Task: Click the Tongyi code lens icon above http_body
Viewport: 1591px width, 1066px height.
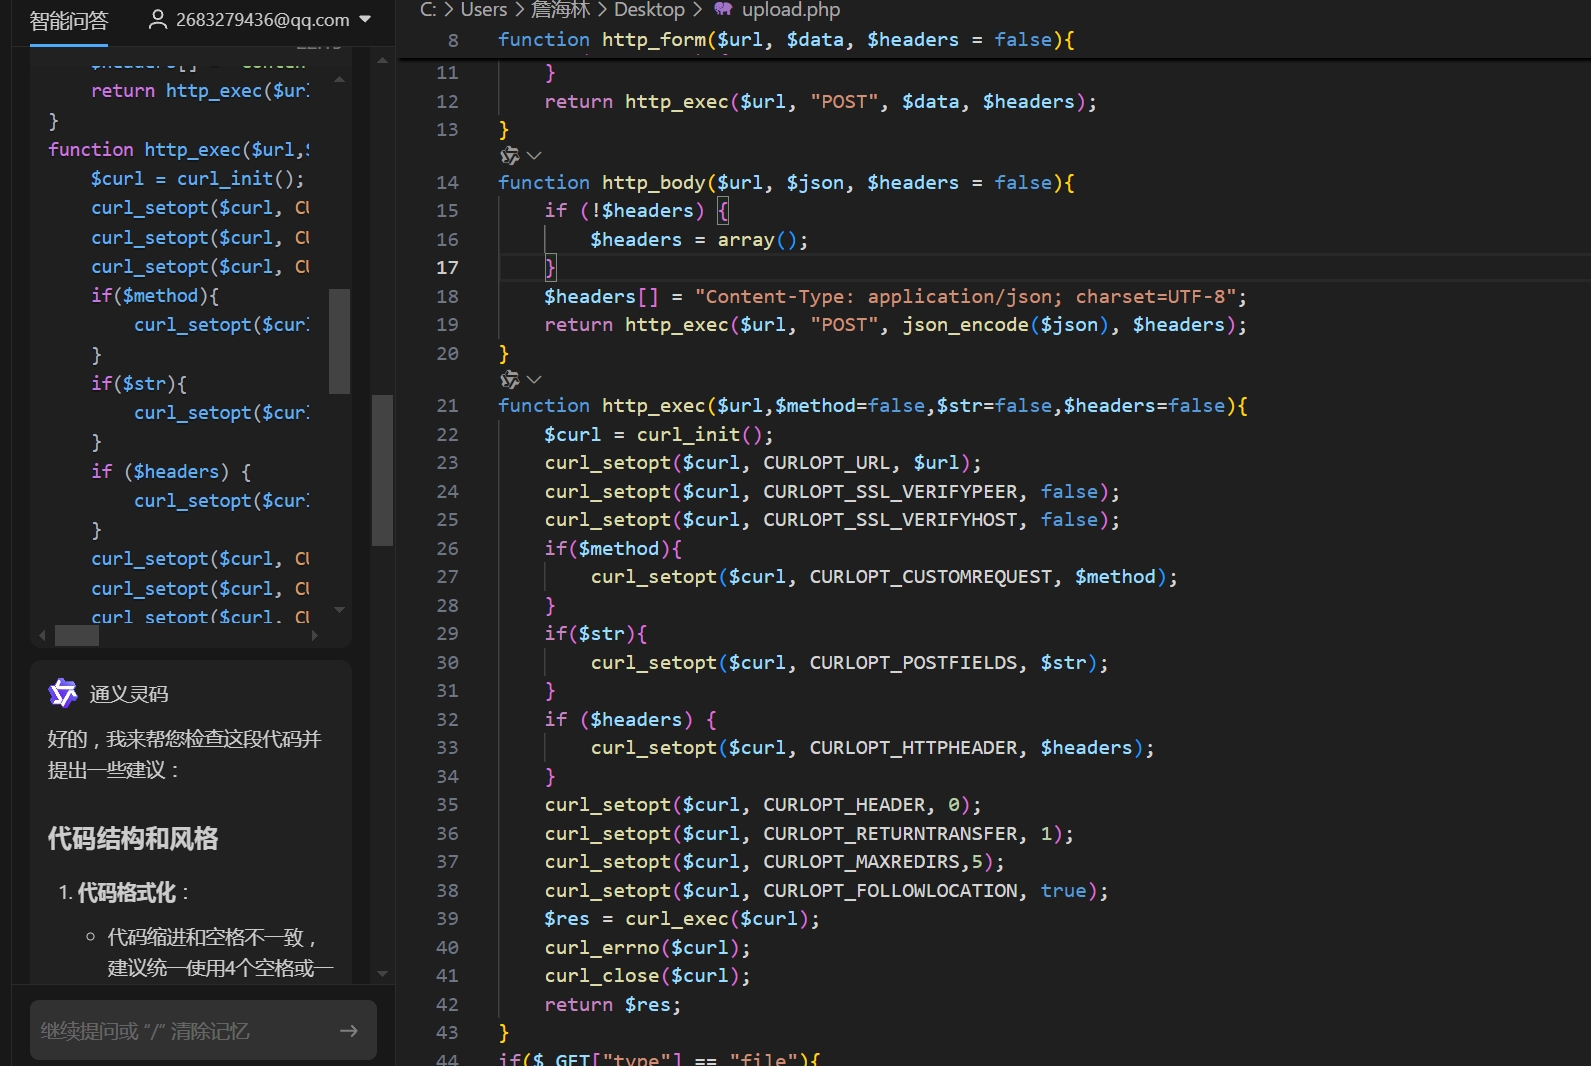Action: tap(510, 156)
